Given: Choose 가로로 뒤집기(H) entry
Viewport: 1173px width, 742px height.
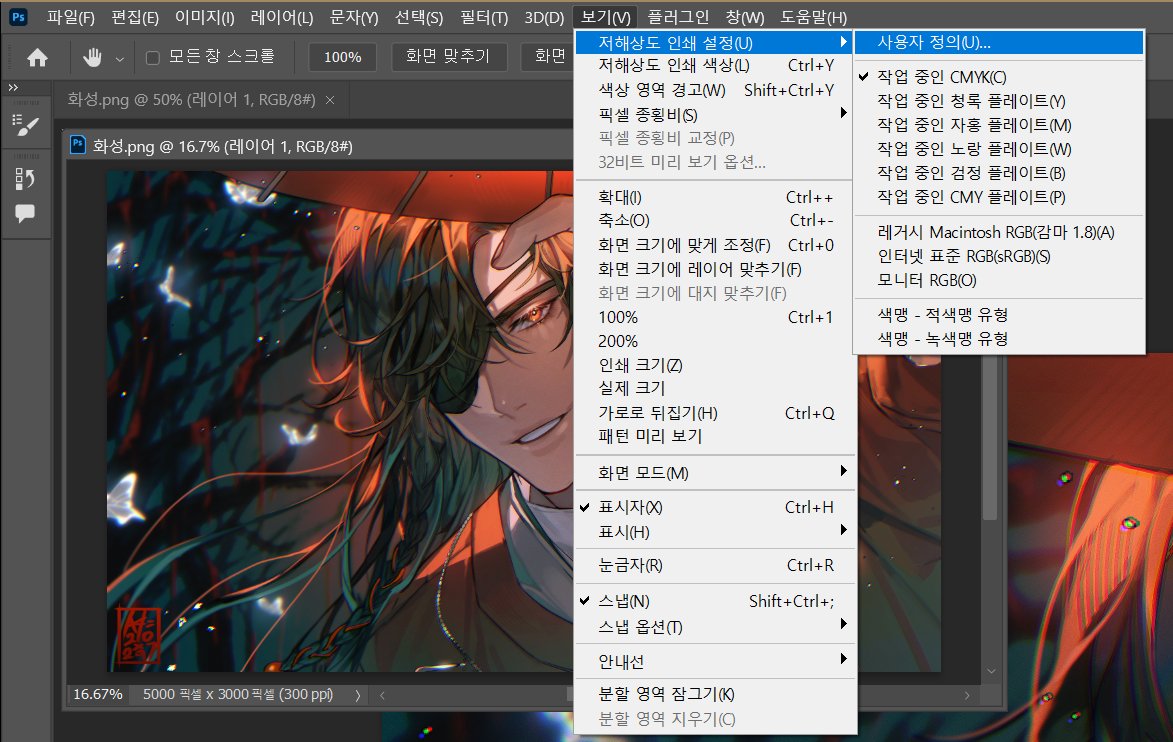Looking at the screenshot, I should (714, 412).
